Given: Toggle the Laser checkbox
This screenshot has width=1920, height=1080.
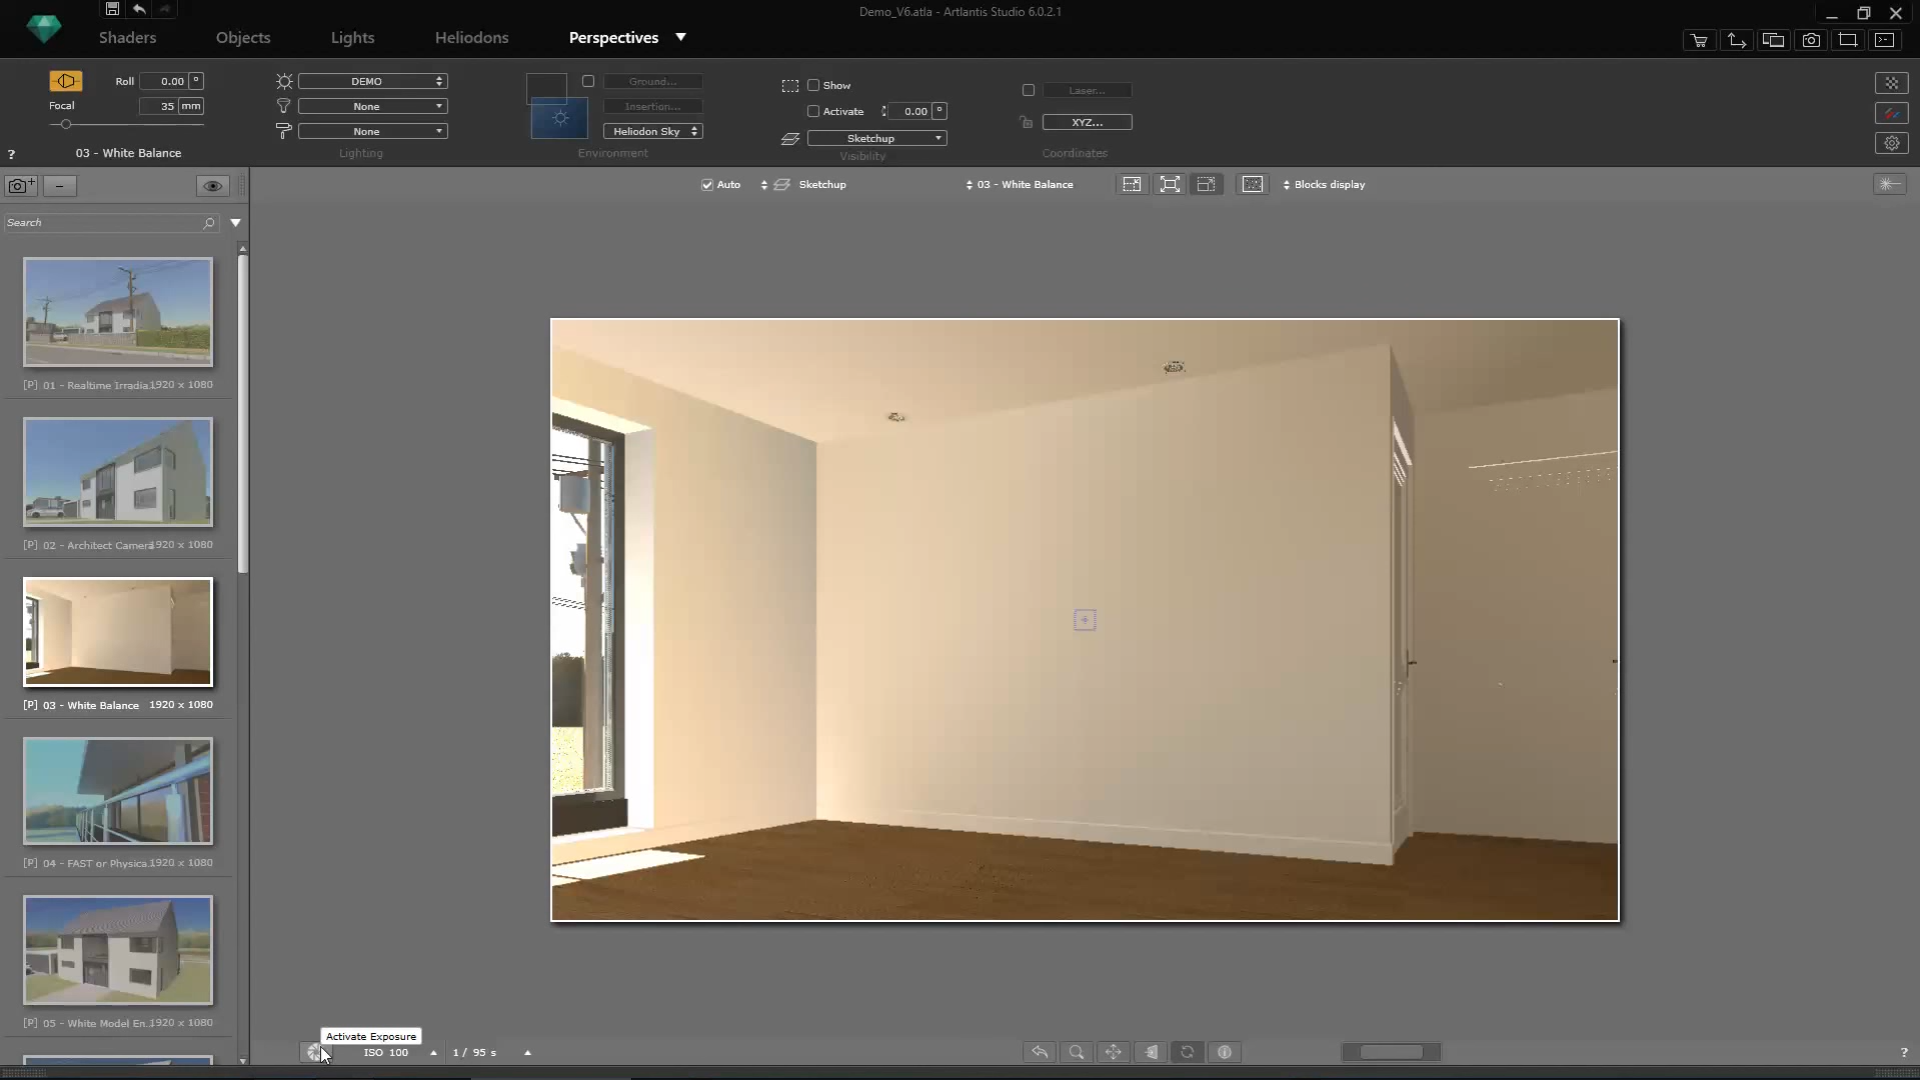Looking at the screenshot, I should coord(1028,91).
